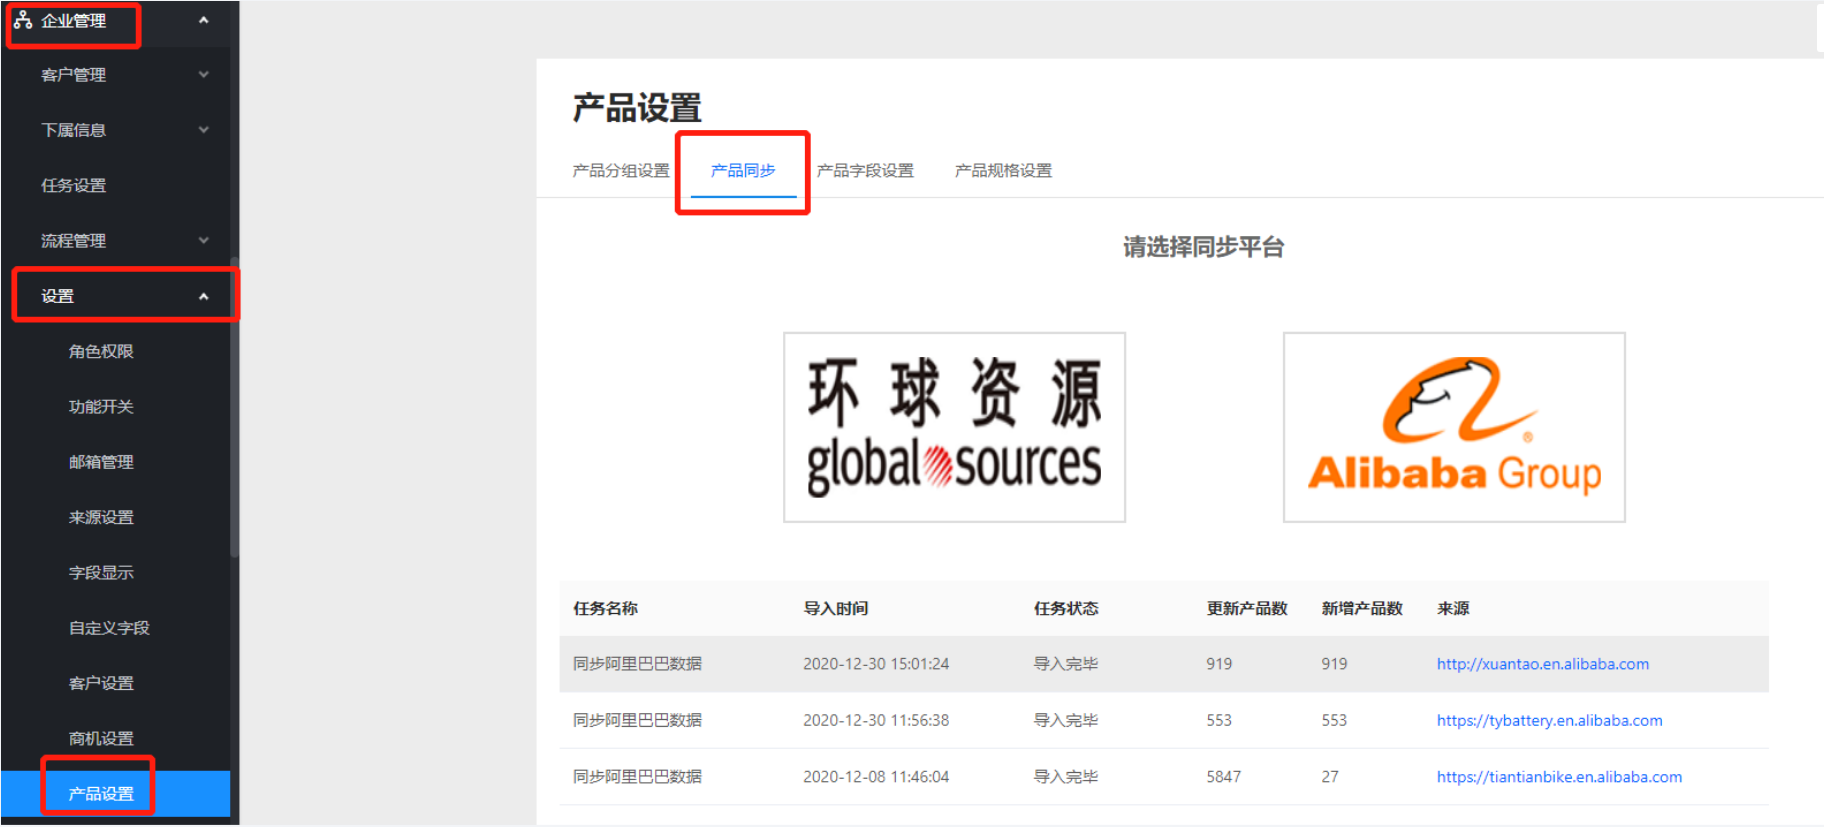This screenshot has height=827, width=1824.
Task: Open the 功能开关 settings page
Action: (115, 407)
